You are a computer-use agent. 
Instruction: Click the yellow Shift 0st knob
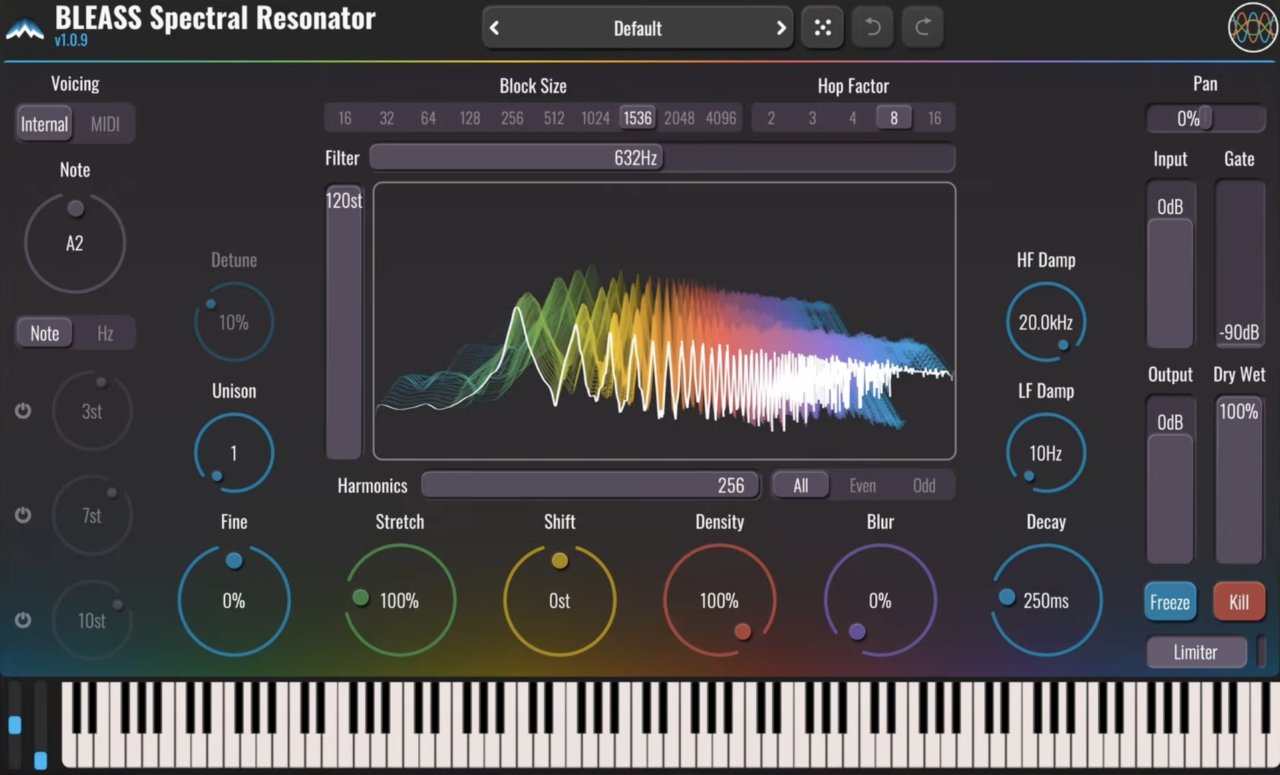click(560, 600)
